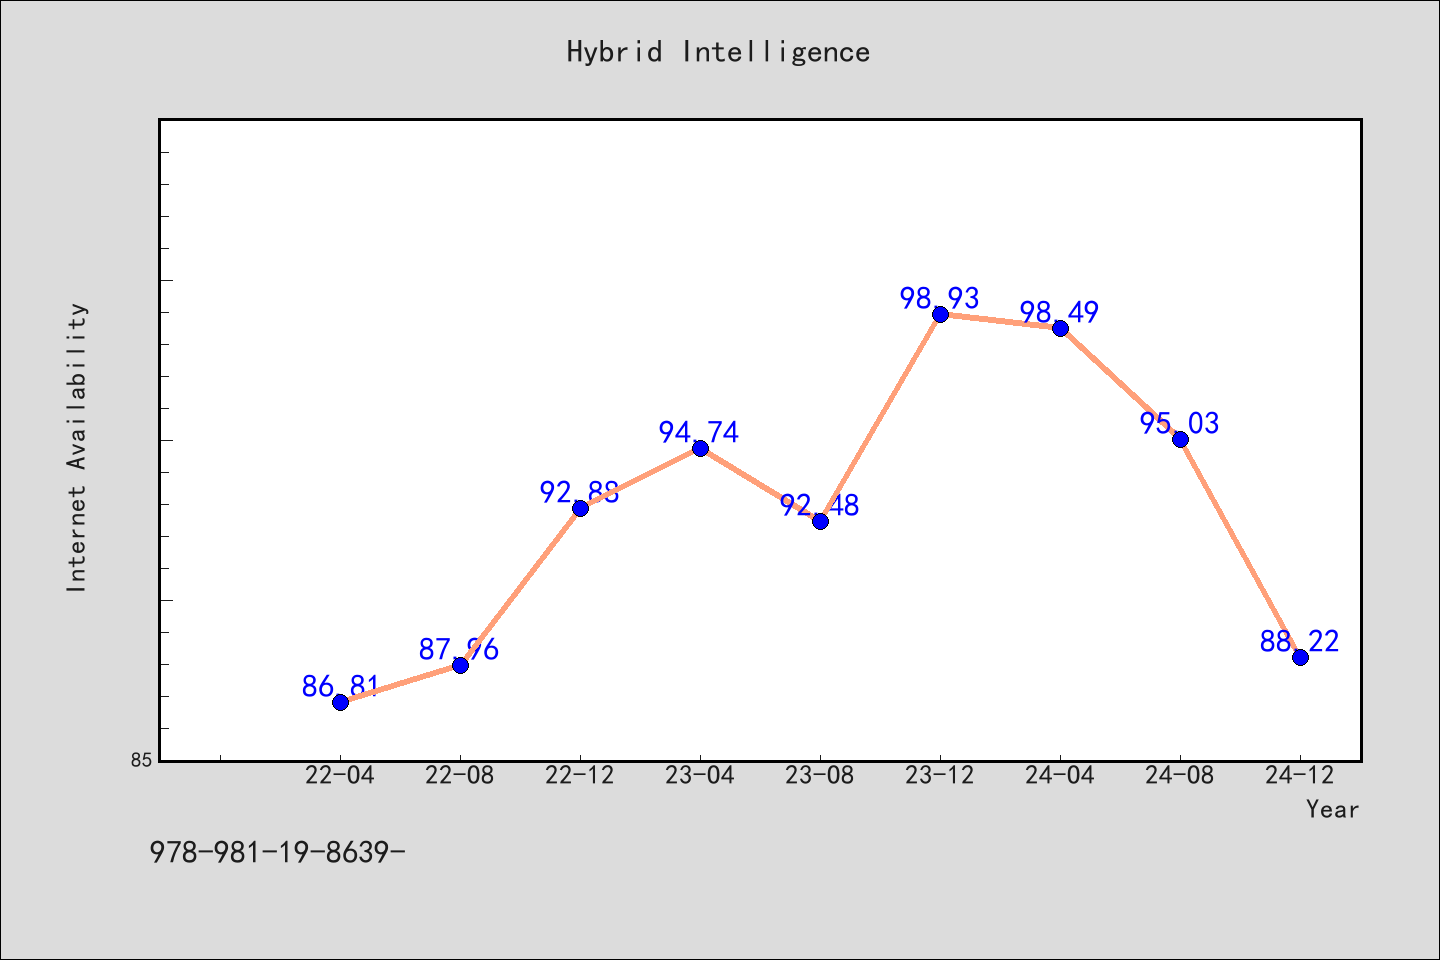The width and height of the screenshot is (1440, 960).
Task: Click the 98.49 value label
Action: tap(1060, 312)
